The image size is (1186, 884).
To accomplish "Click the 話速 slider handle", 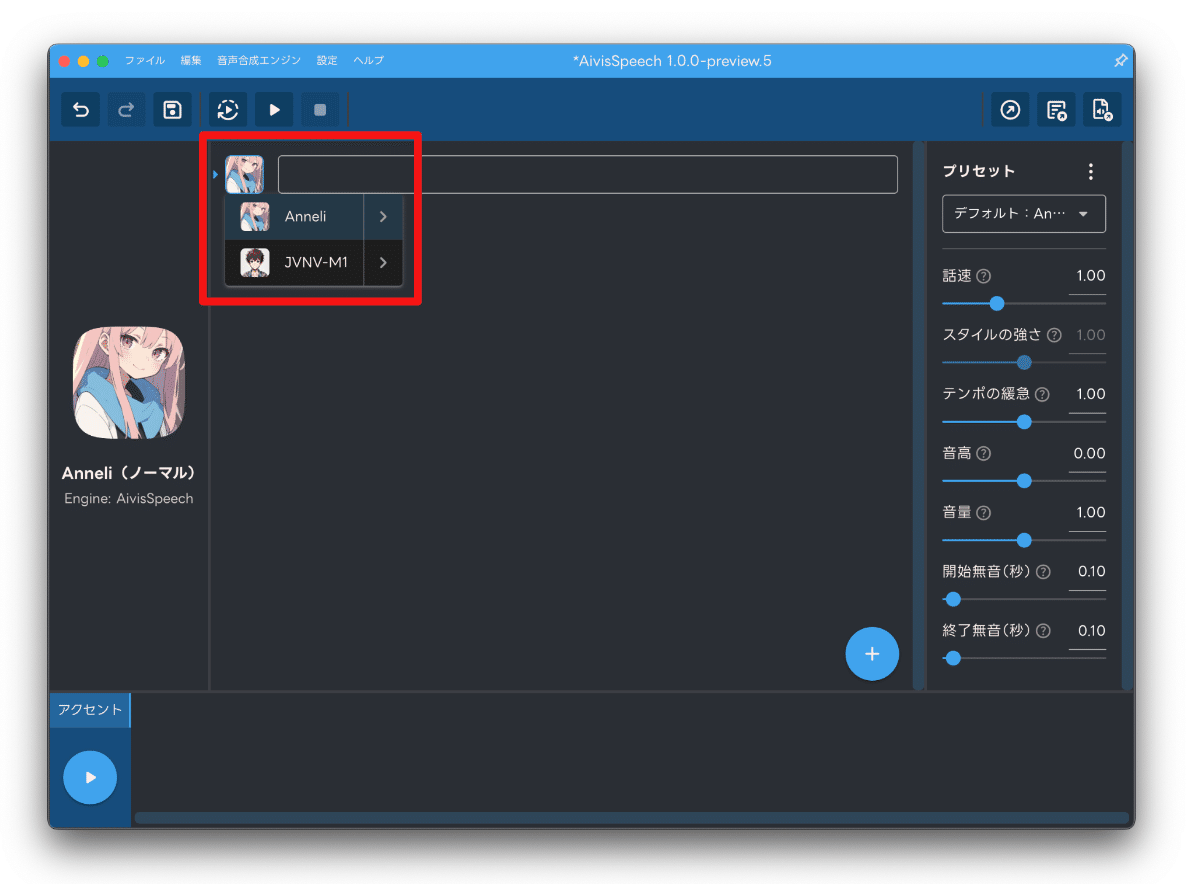I will pos(997,304).
